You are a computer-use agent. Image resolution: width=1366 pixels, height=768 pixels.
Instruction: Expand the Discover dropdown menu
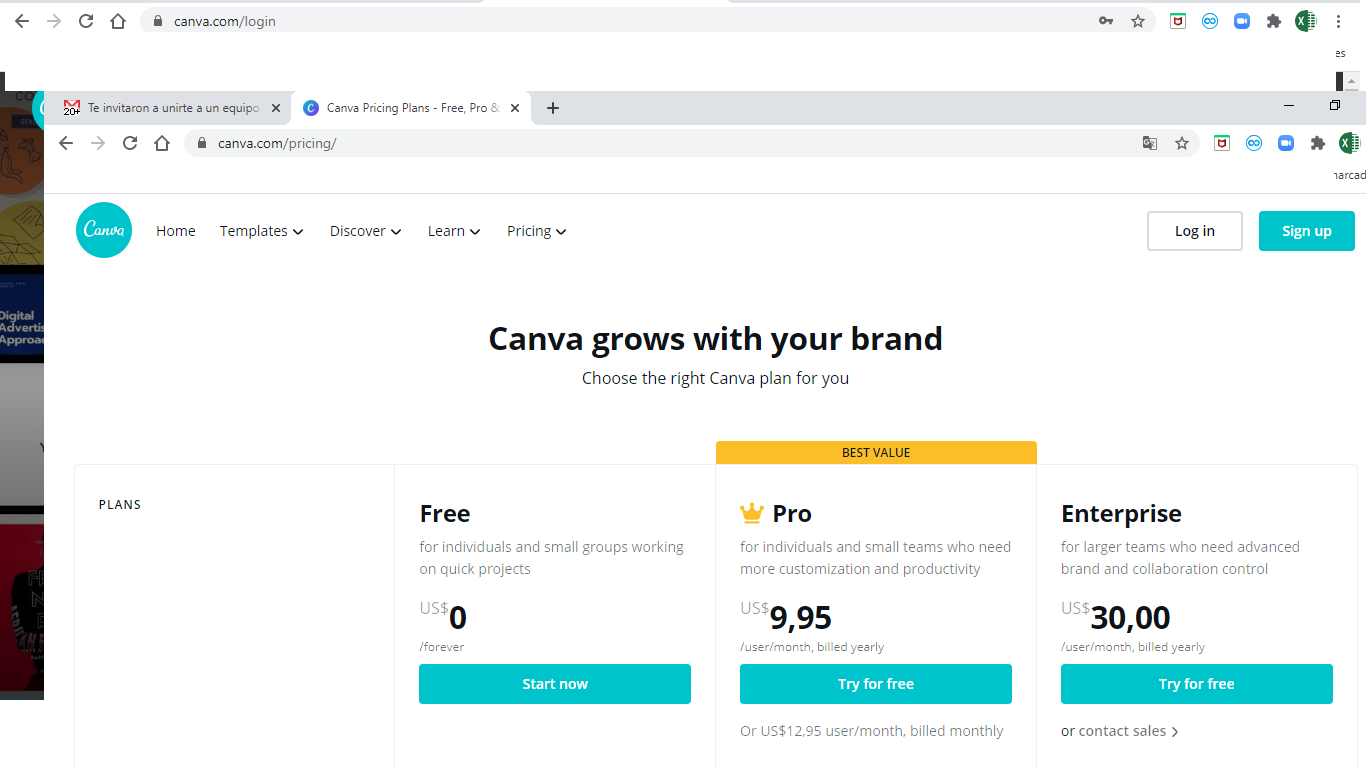pyautogui.click(x=366, y=231)
